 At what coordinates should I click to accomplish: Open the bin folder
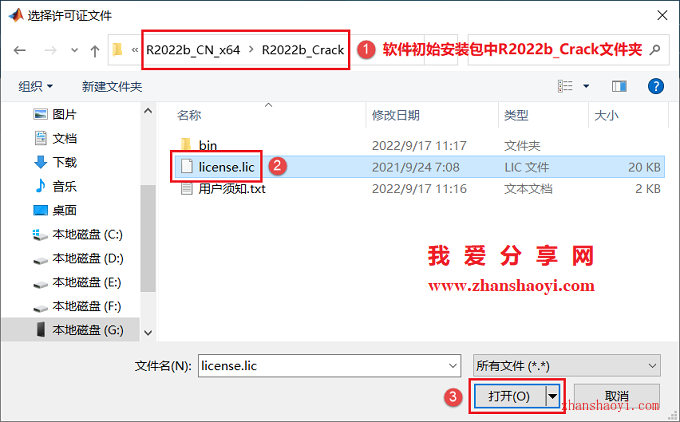point(207,145)
